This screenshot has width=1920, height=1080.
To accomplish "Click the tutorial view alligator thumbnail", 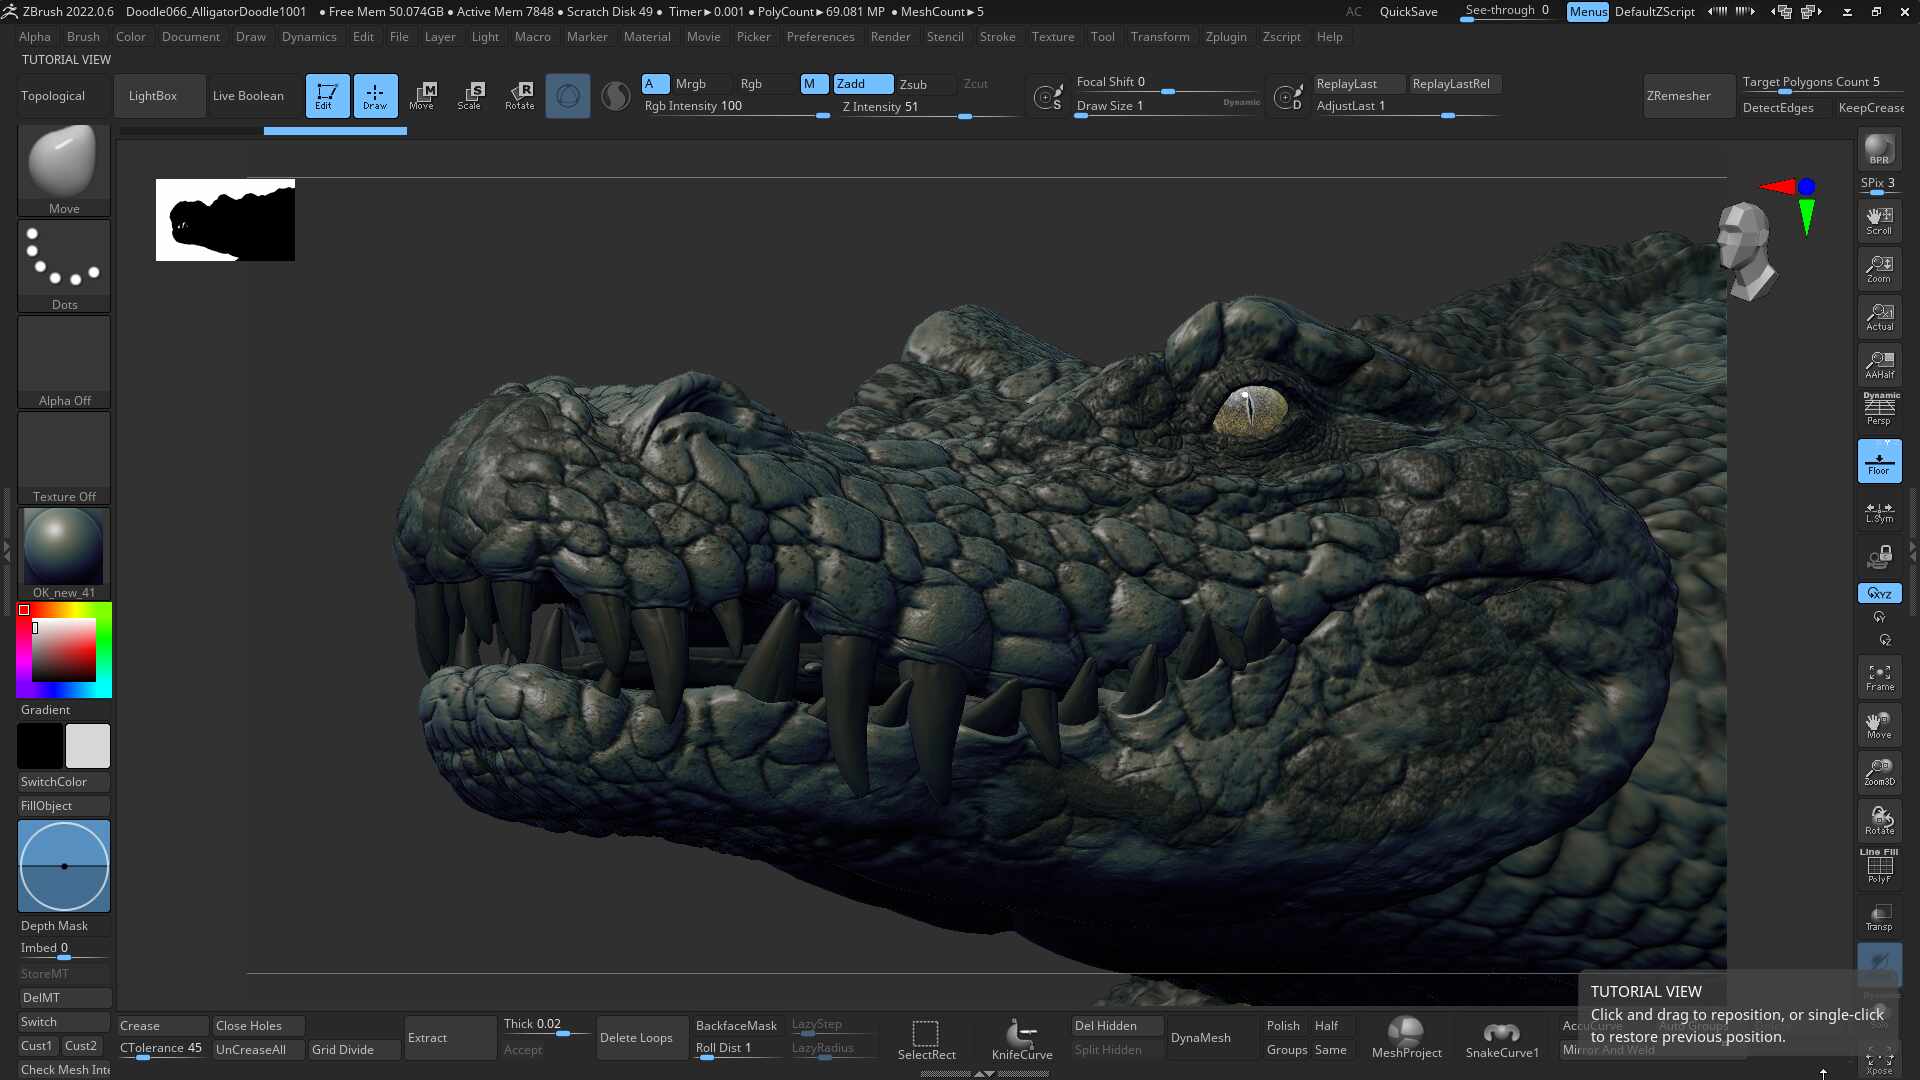I will pos(225,220).
